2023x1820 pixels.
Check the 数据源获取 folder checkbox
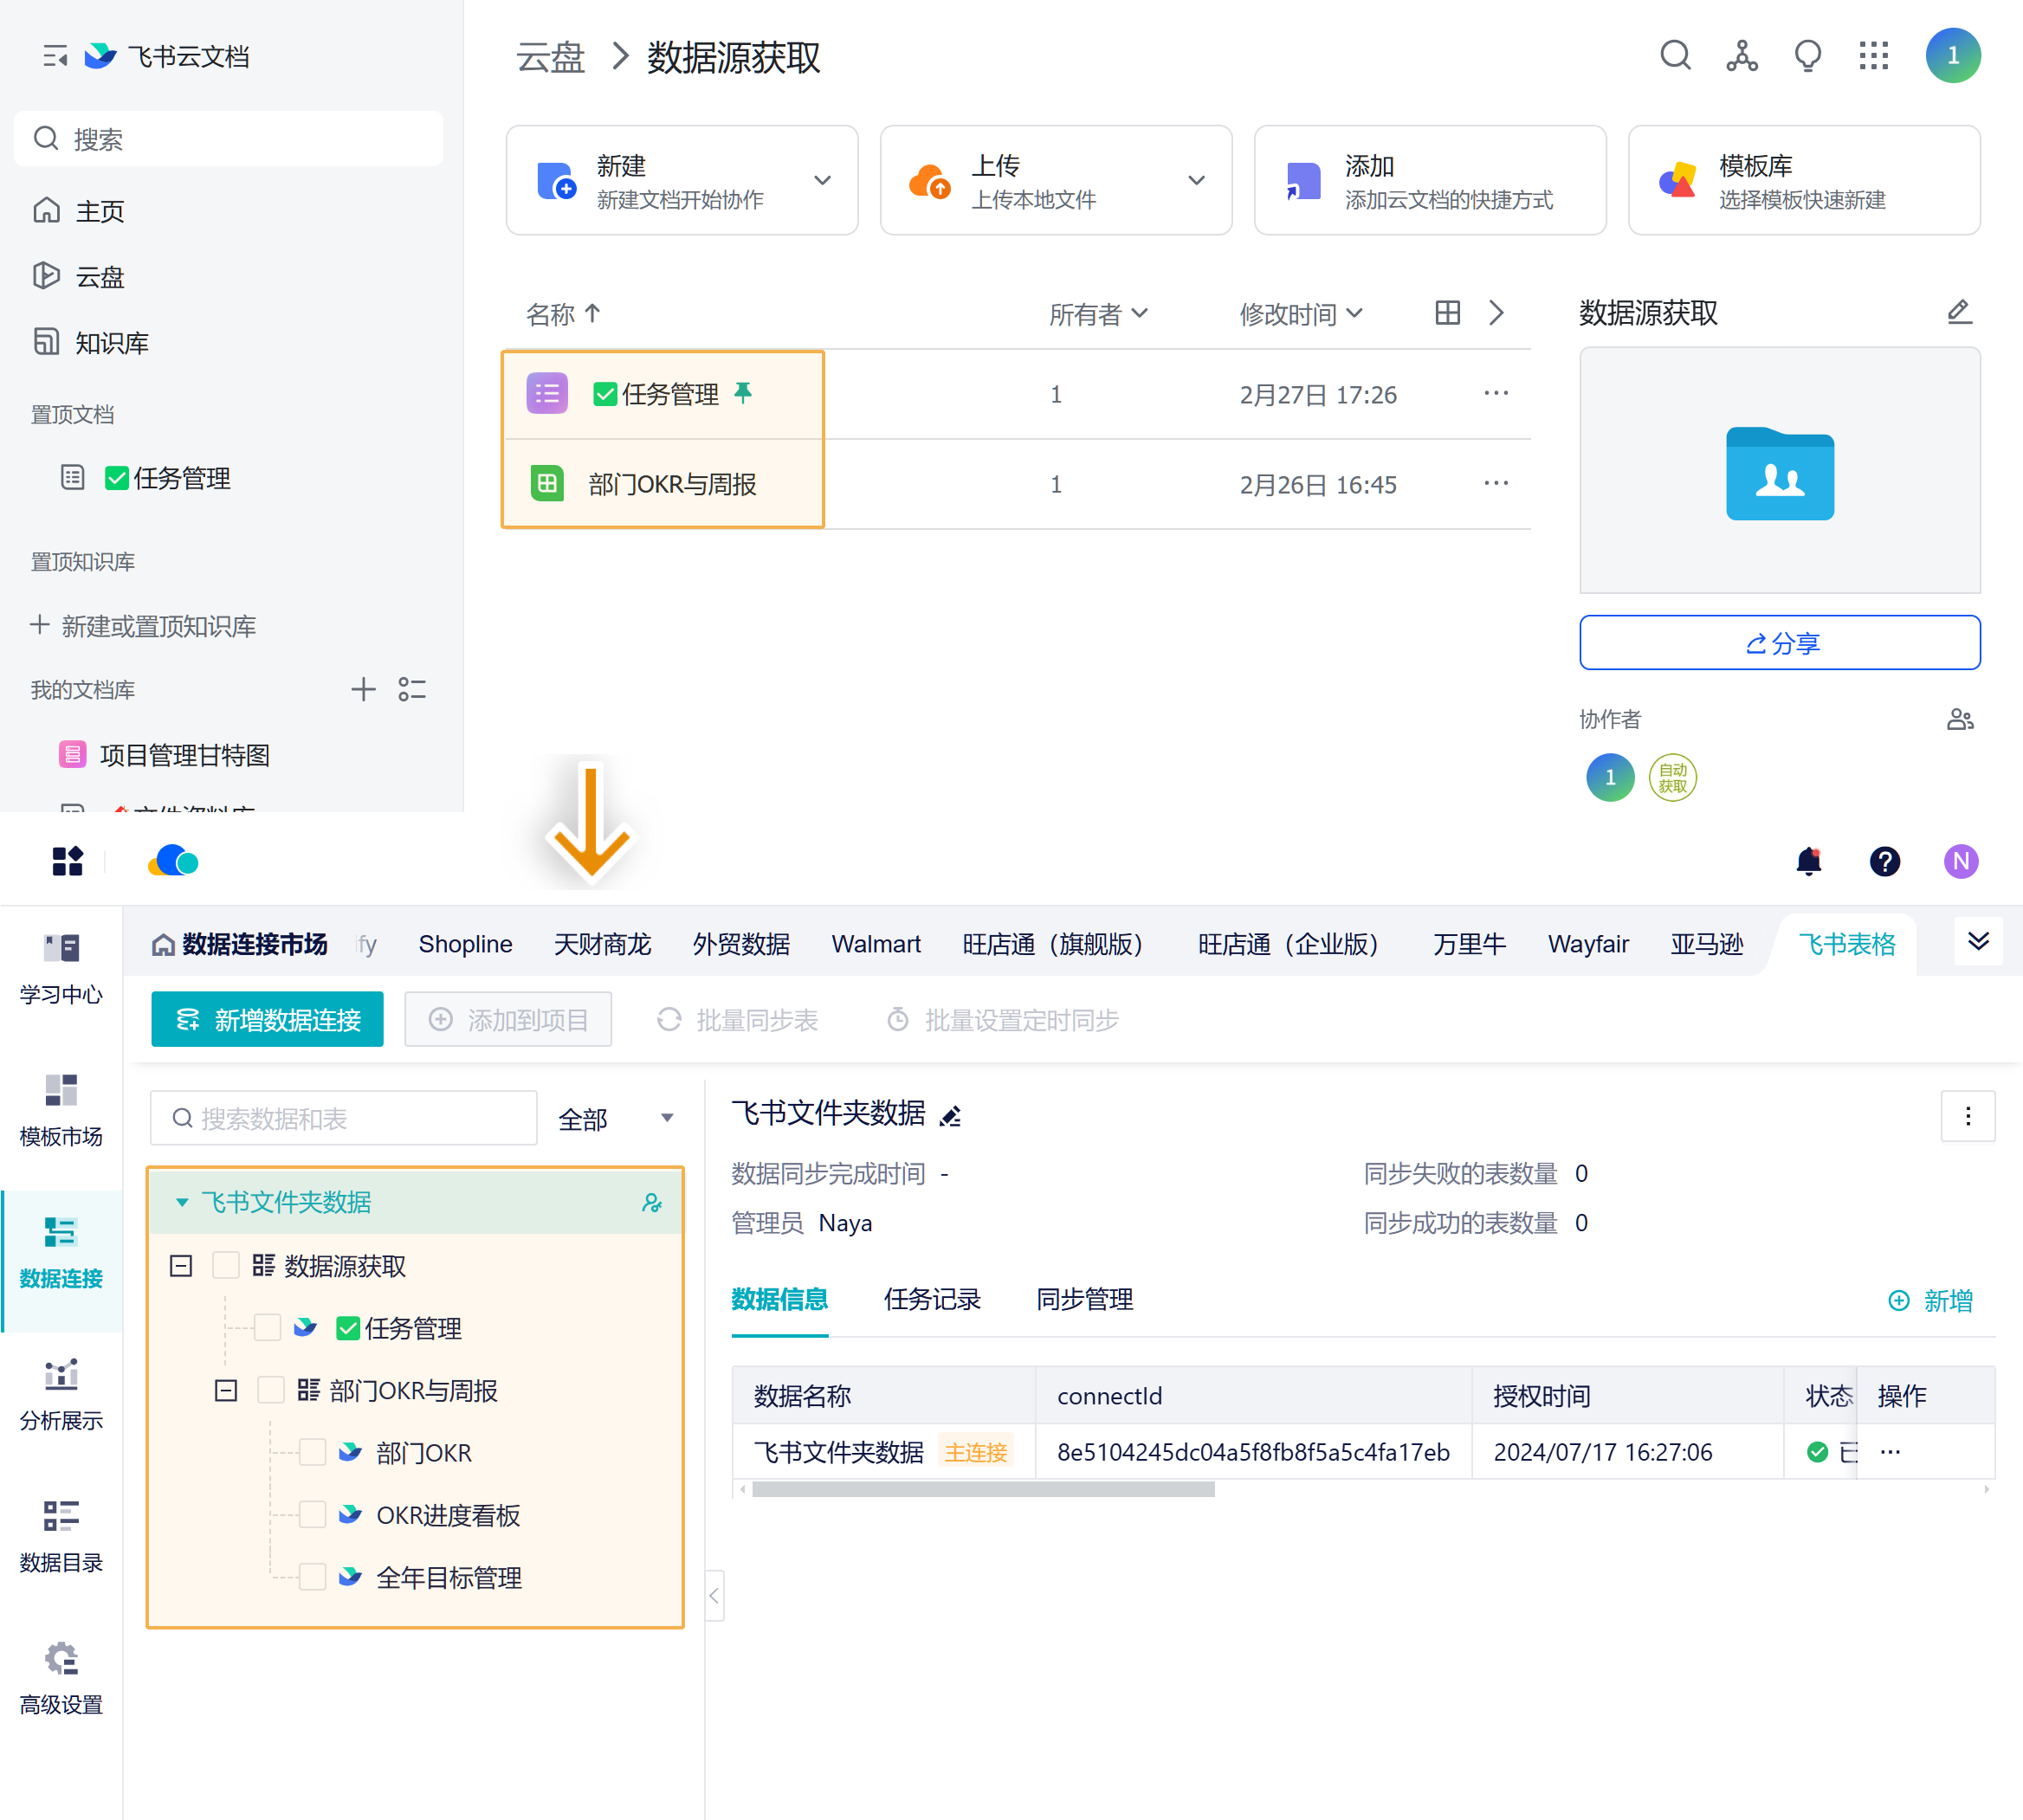(226, 1266)
